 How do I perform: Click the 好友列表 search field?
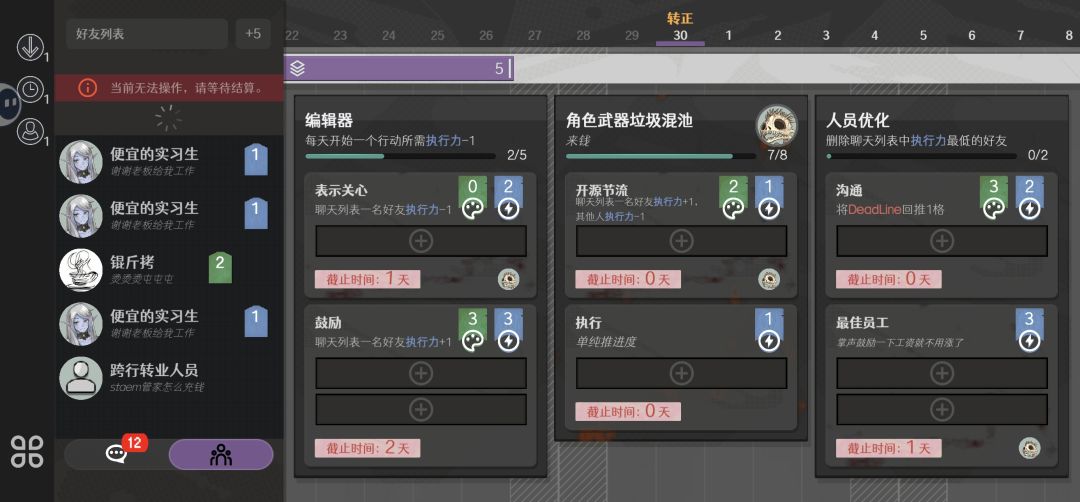147,33
